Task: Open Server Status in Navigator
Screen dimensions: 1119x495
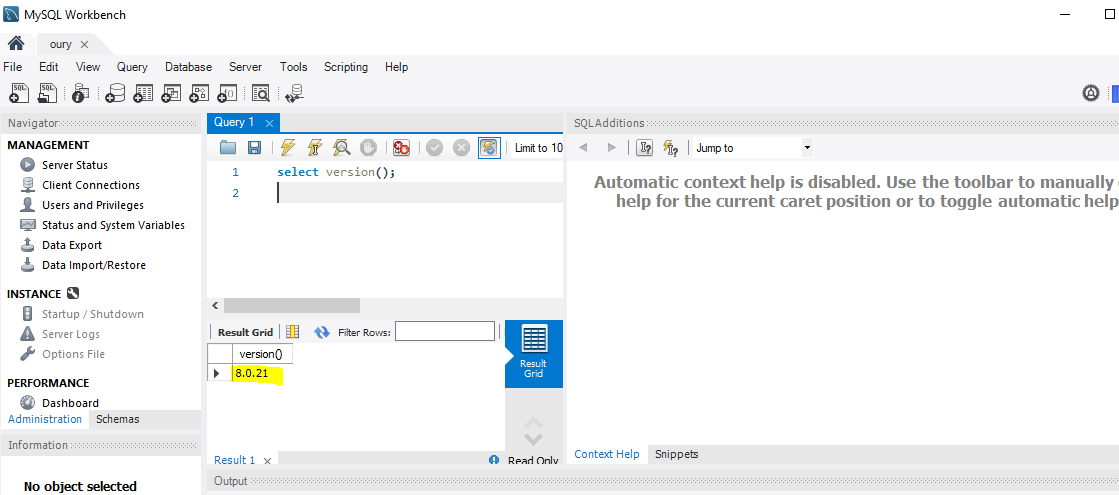Action: pyautogui.click(x=75, y=165)
